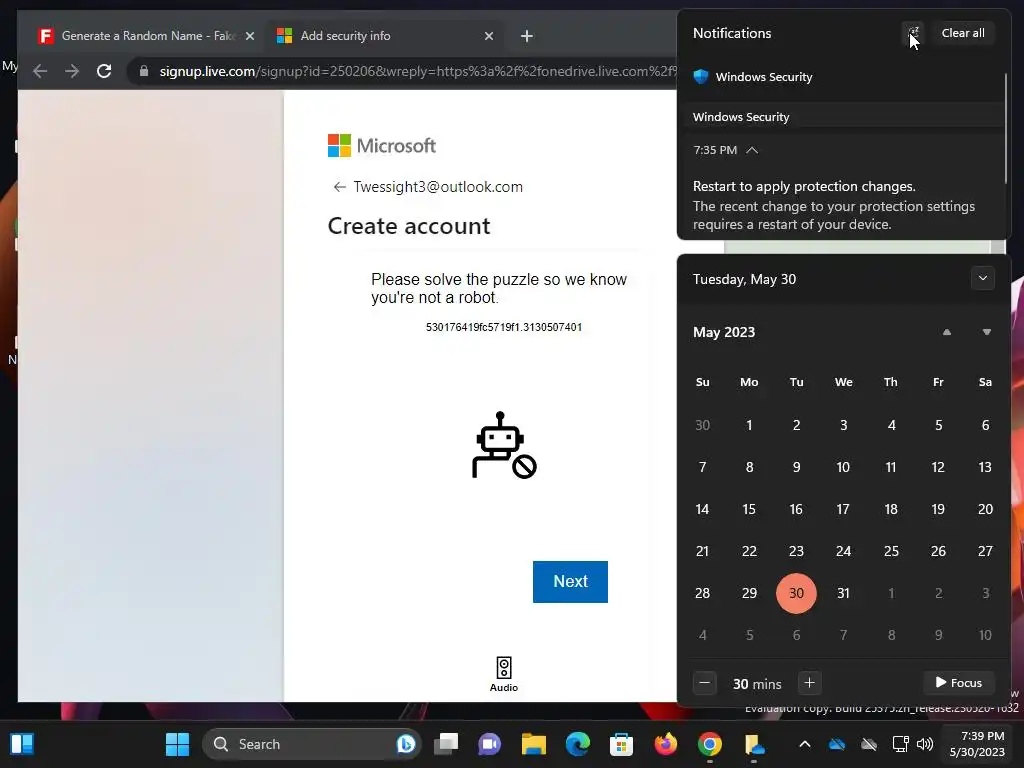Click the Notifications panel scrollbar
Screen dimensions: 1024x768
pyautogui.click(x=1005, y=127)
